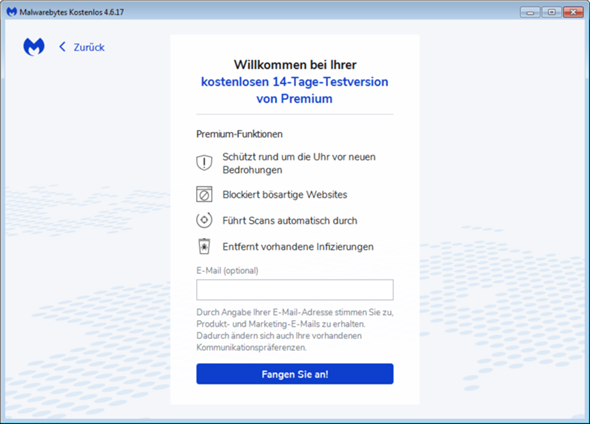The width and height of the screenshot is (590, 424).
Task: Click the automatic scan target icon
Action: point(204,220)
